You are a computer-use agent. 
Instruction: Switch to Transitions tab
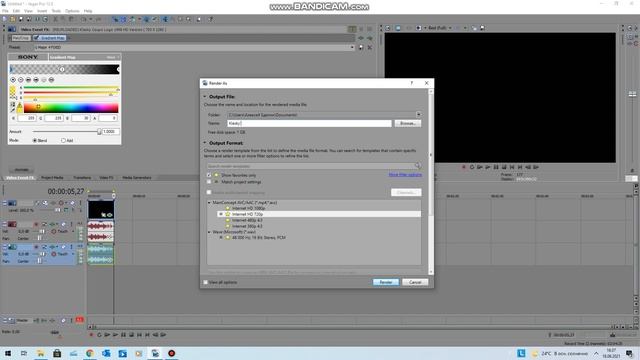[82, 178]
